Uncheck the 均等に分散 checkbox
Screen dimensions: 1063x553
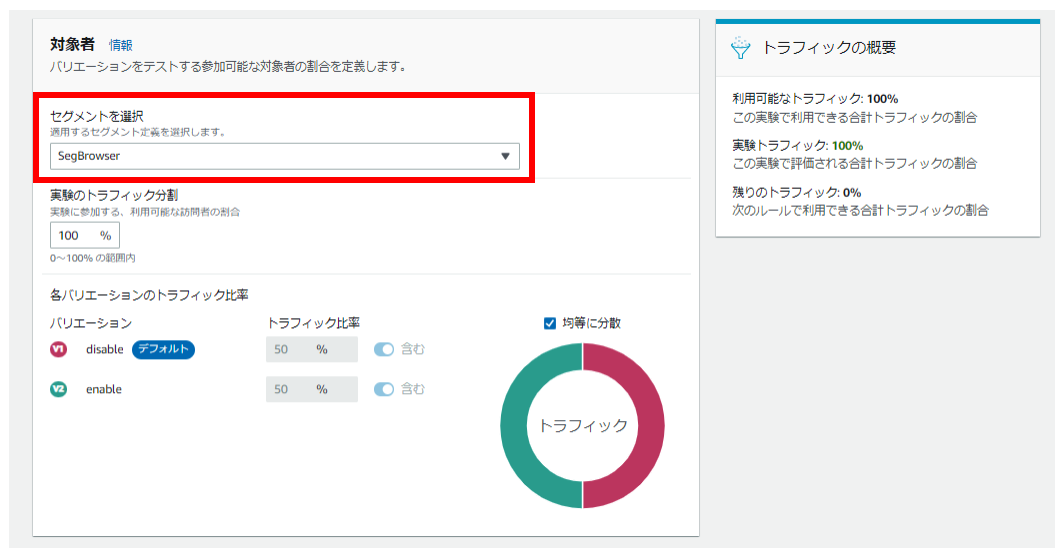(x=549, y=323)
